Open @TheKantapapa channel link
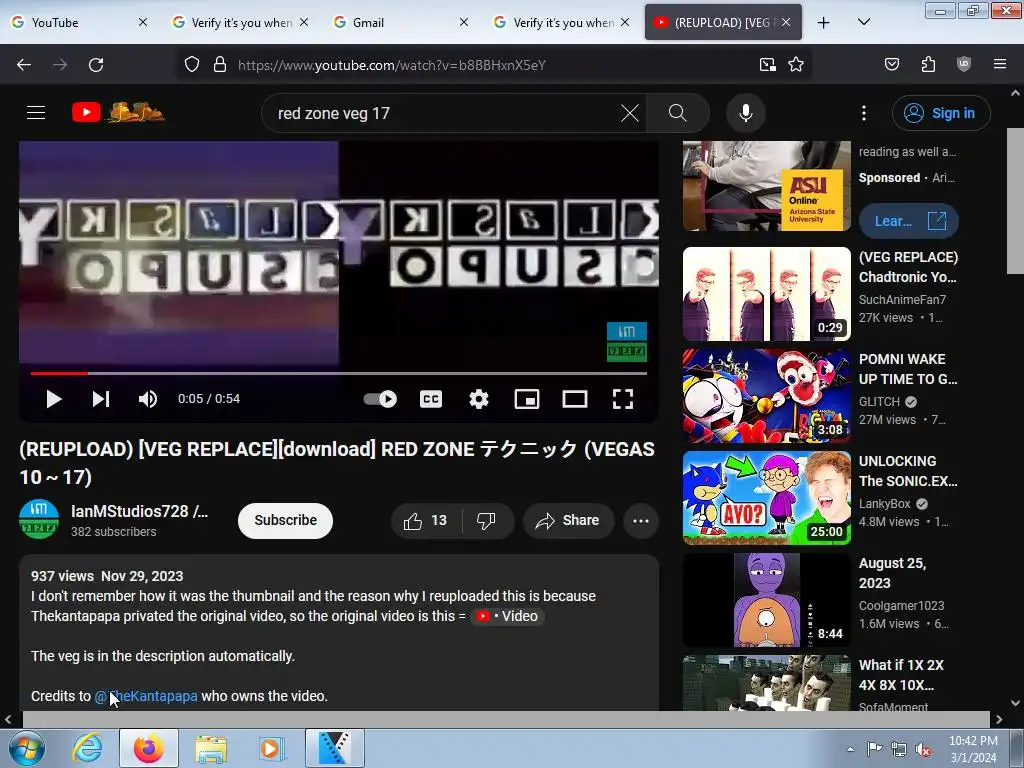The height and width of the screenshot is (768, 1024). pyautogui.click(x=146, y=696)
